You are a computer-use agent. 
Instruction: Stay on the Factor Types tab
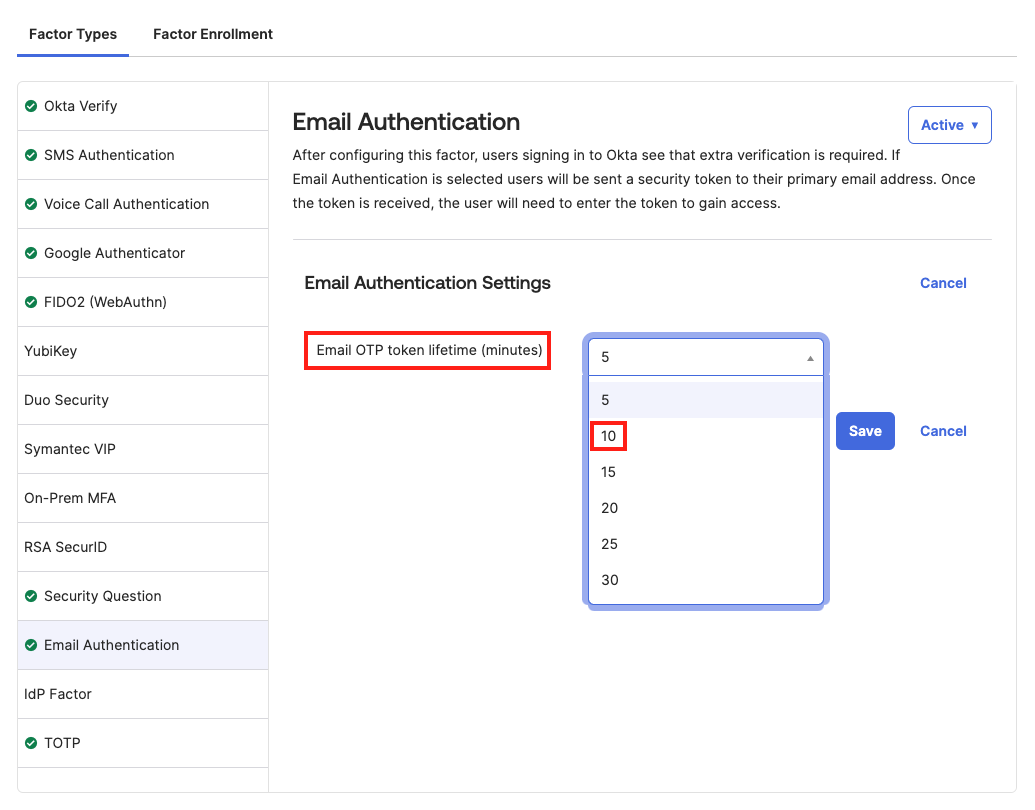click(x=72, y=33)
